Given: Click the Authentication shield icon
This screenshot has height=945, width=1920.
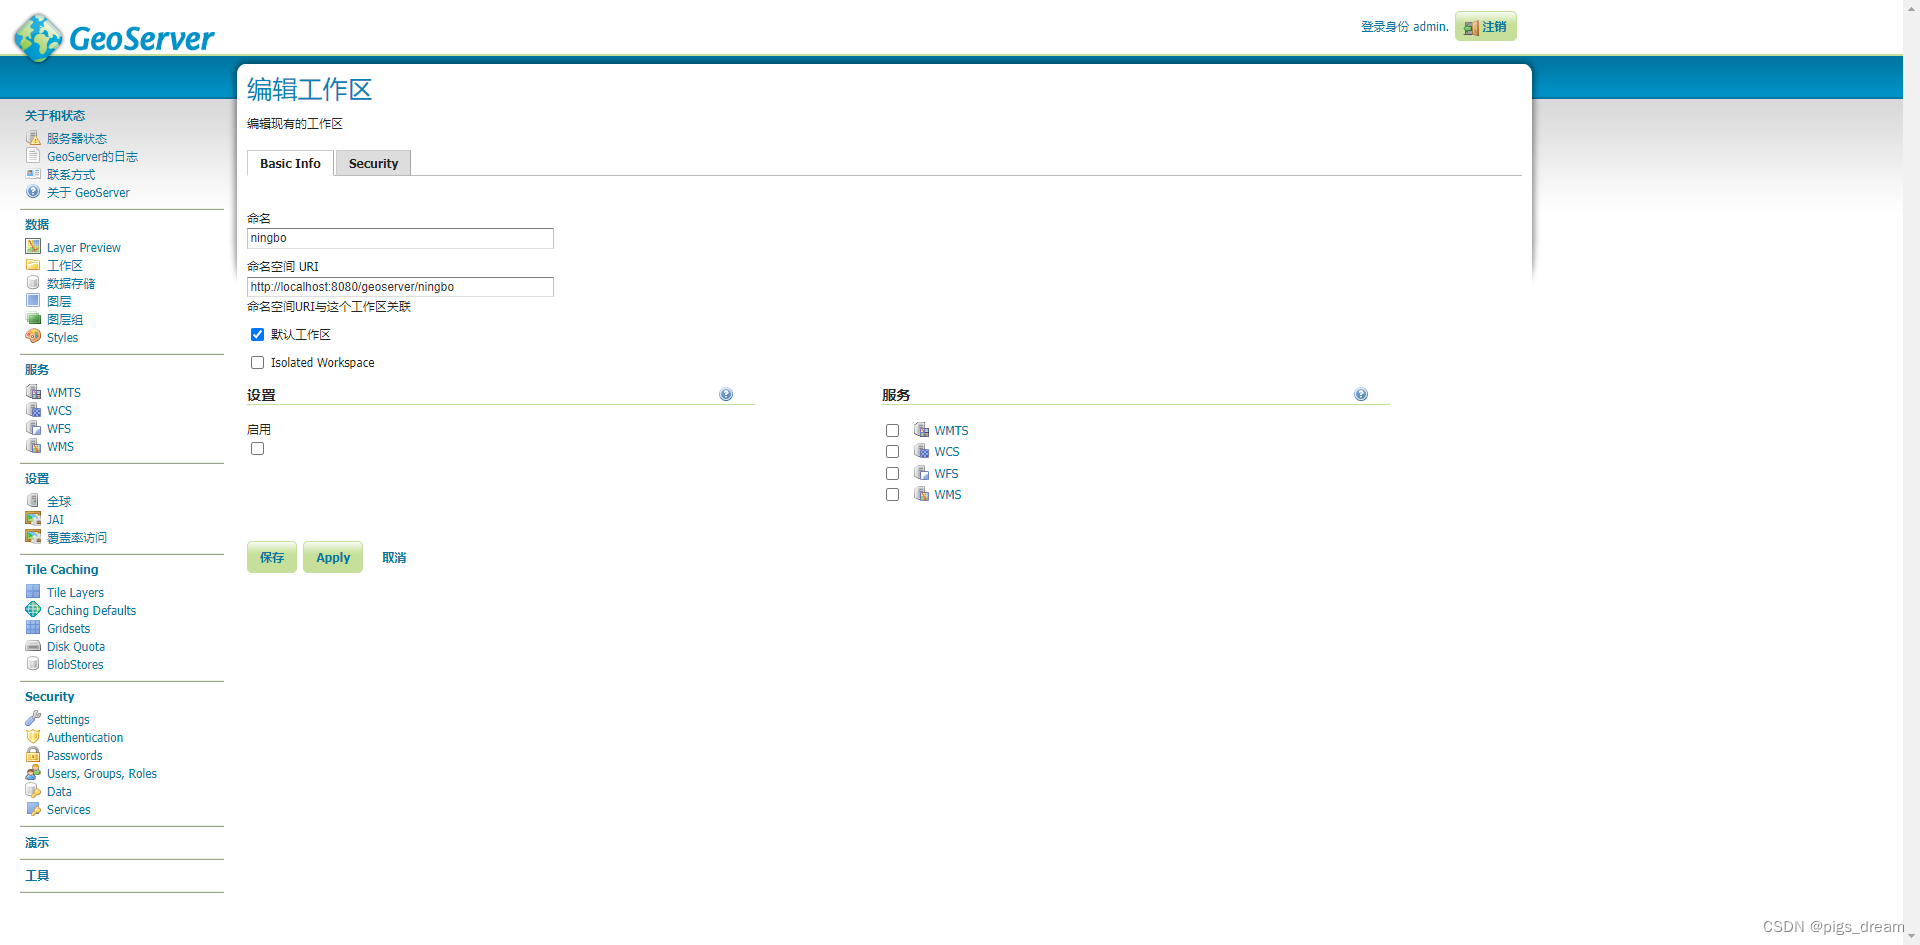Looking at the screenshot, I should pos(33,737).
